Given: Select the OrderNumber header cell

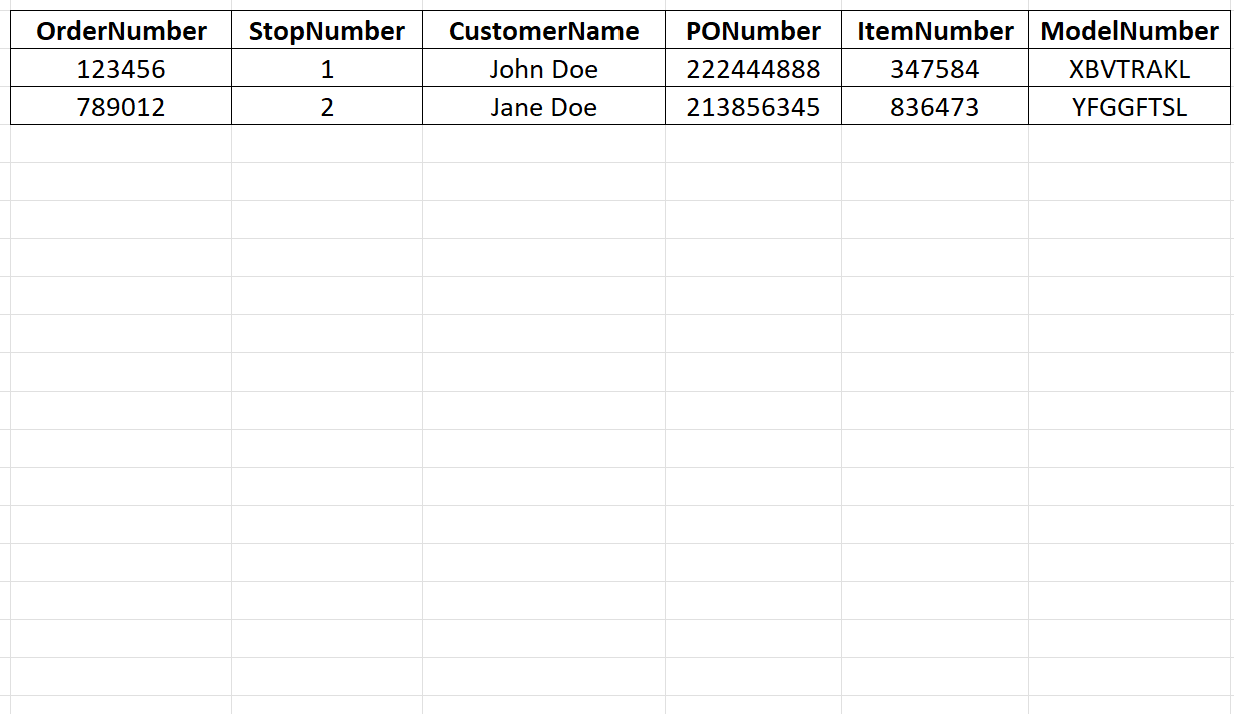Looking at the screenshot, I should click(121, 31).
